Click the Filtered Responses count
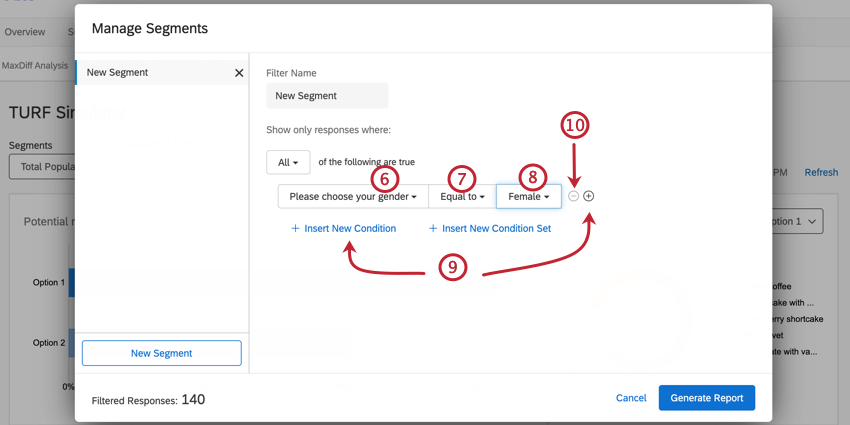Image resolution: width=850 pixels, height=425 pixels. click(x=193, y=399)
